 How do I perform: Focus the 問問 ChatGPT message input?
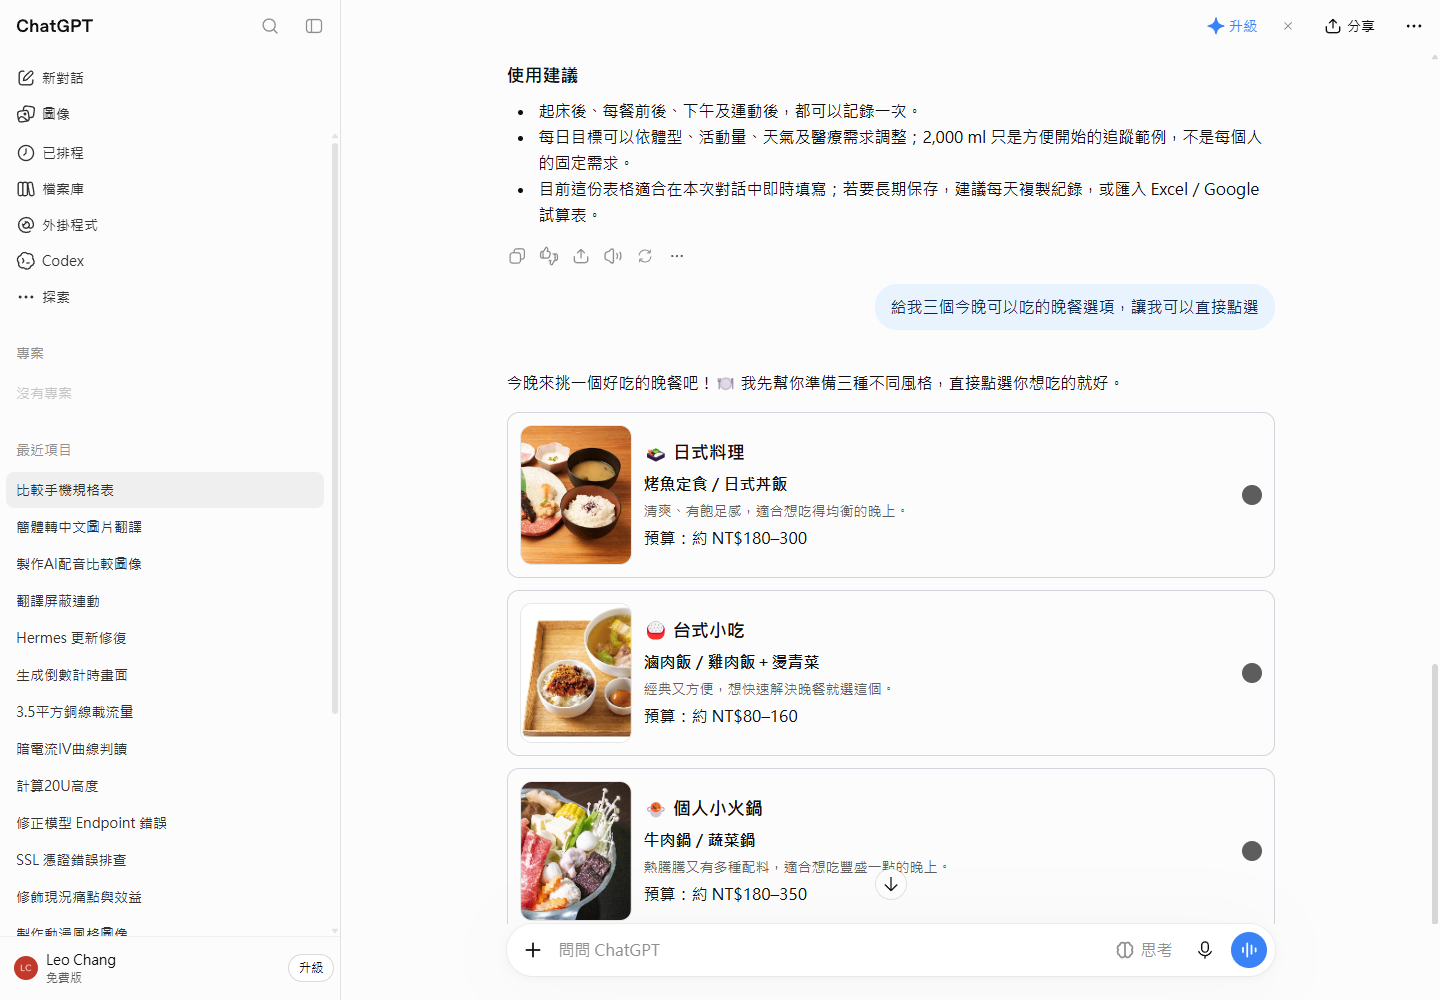click(x=830, y=950)
